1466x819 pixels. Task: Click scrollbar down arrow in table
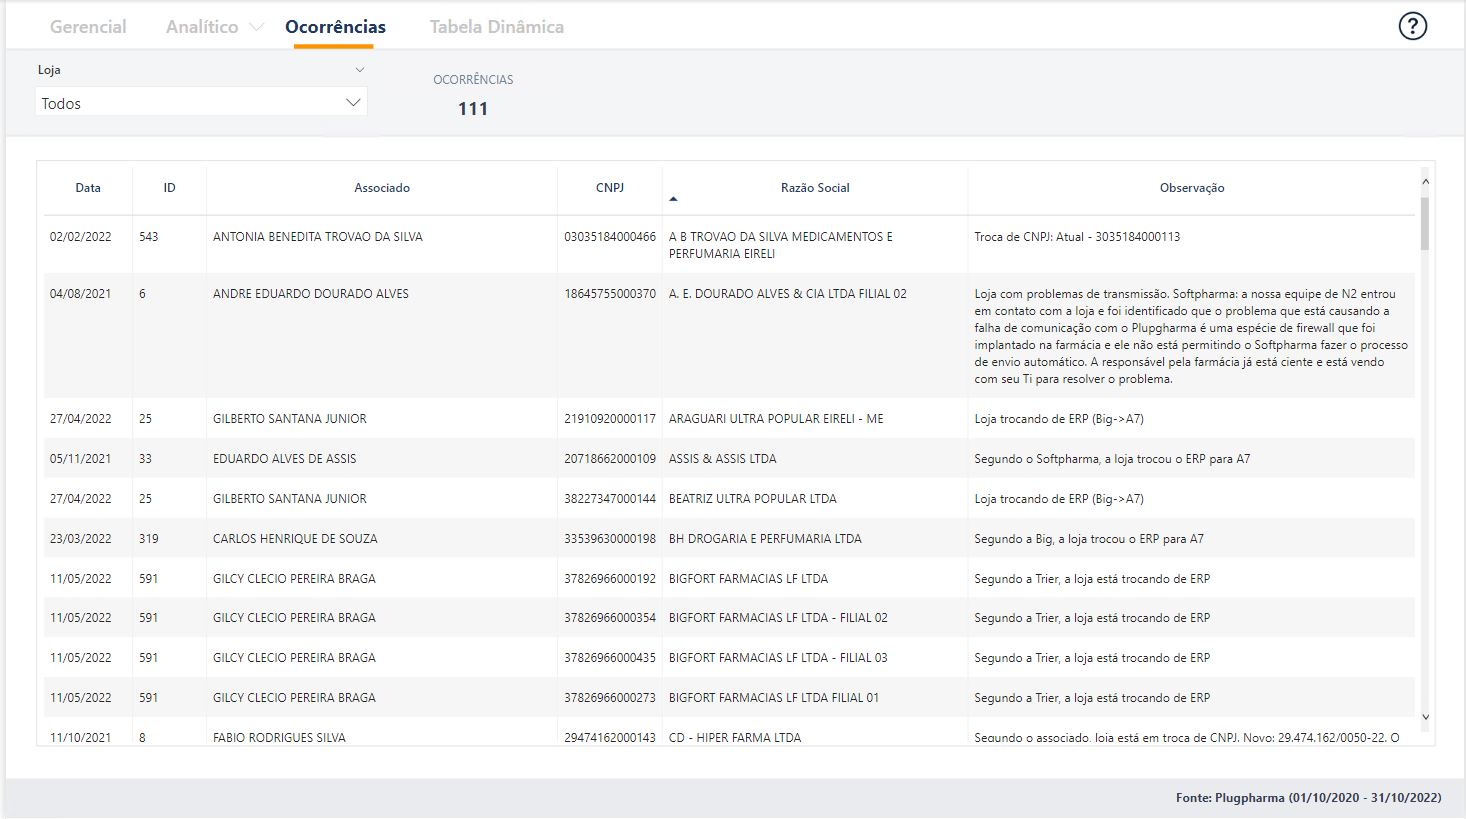[x=1425, y=717]
